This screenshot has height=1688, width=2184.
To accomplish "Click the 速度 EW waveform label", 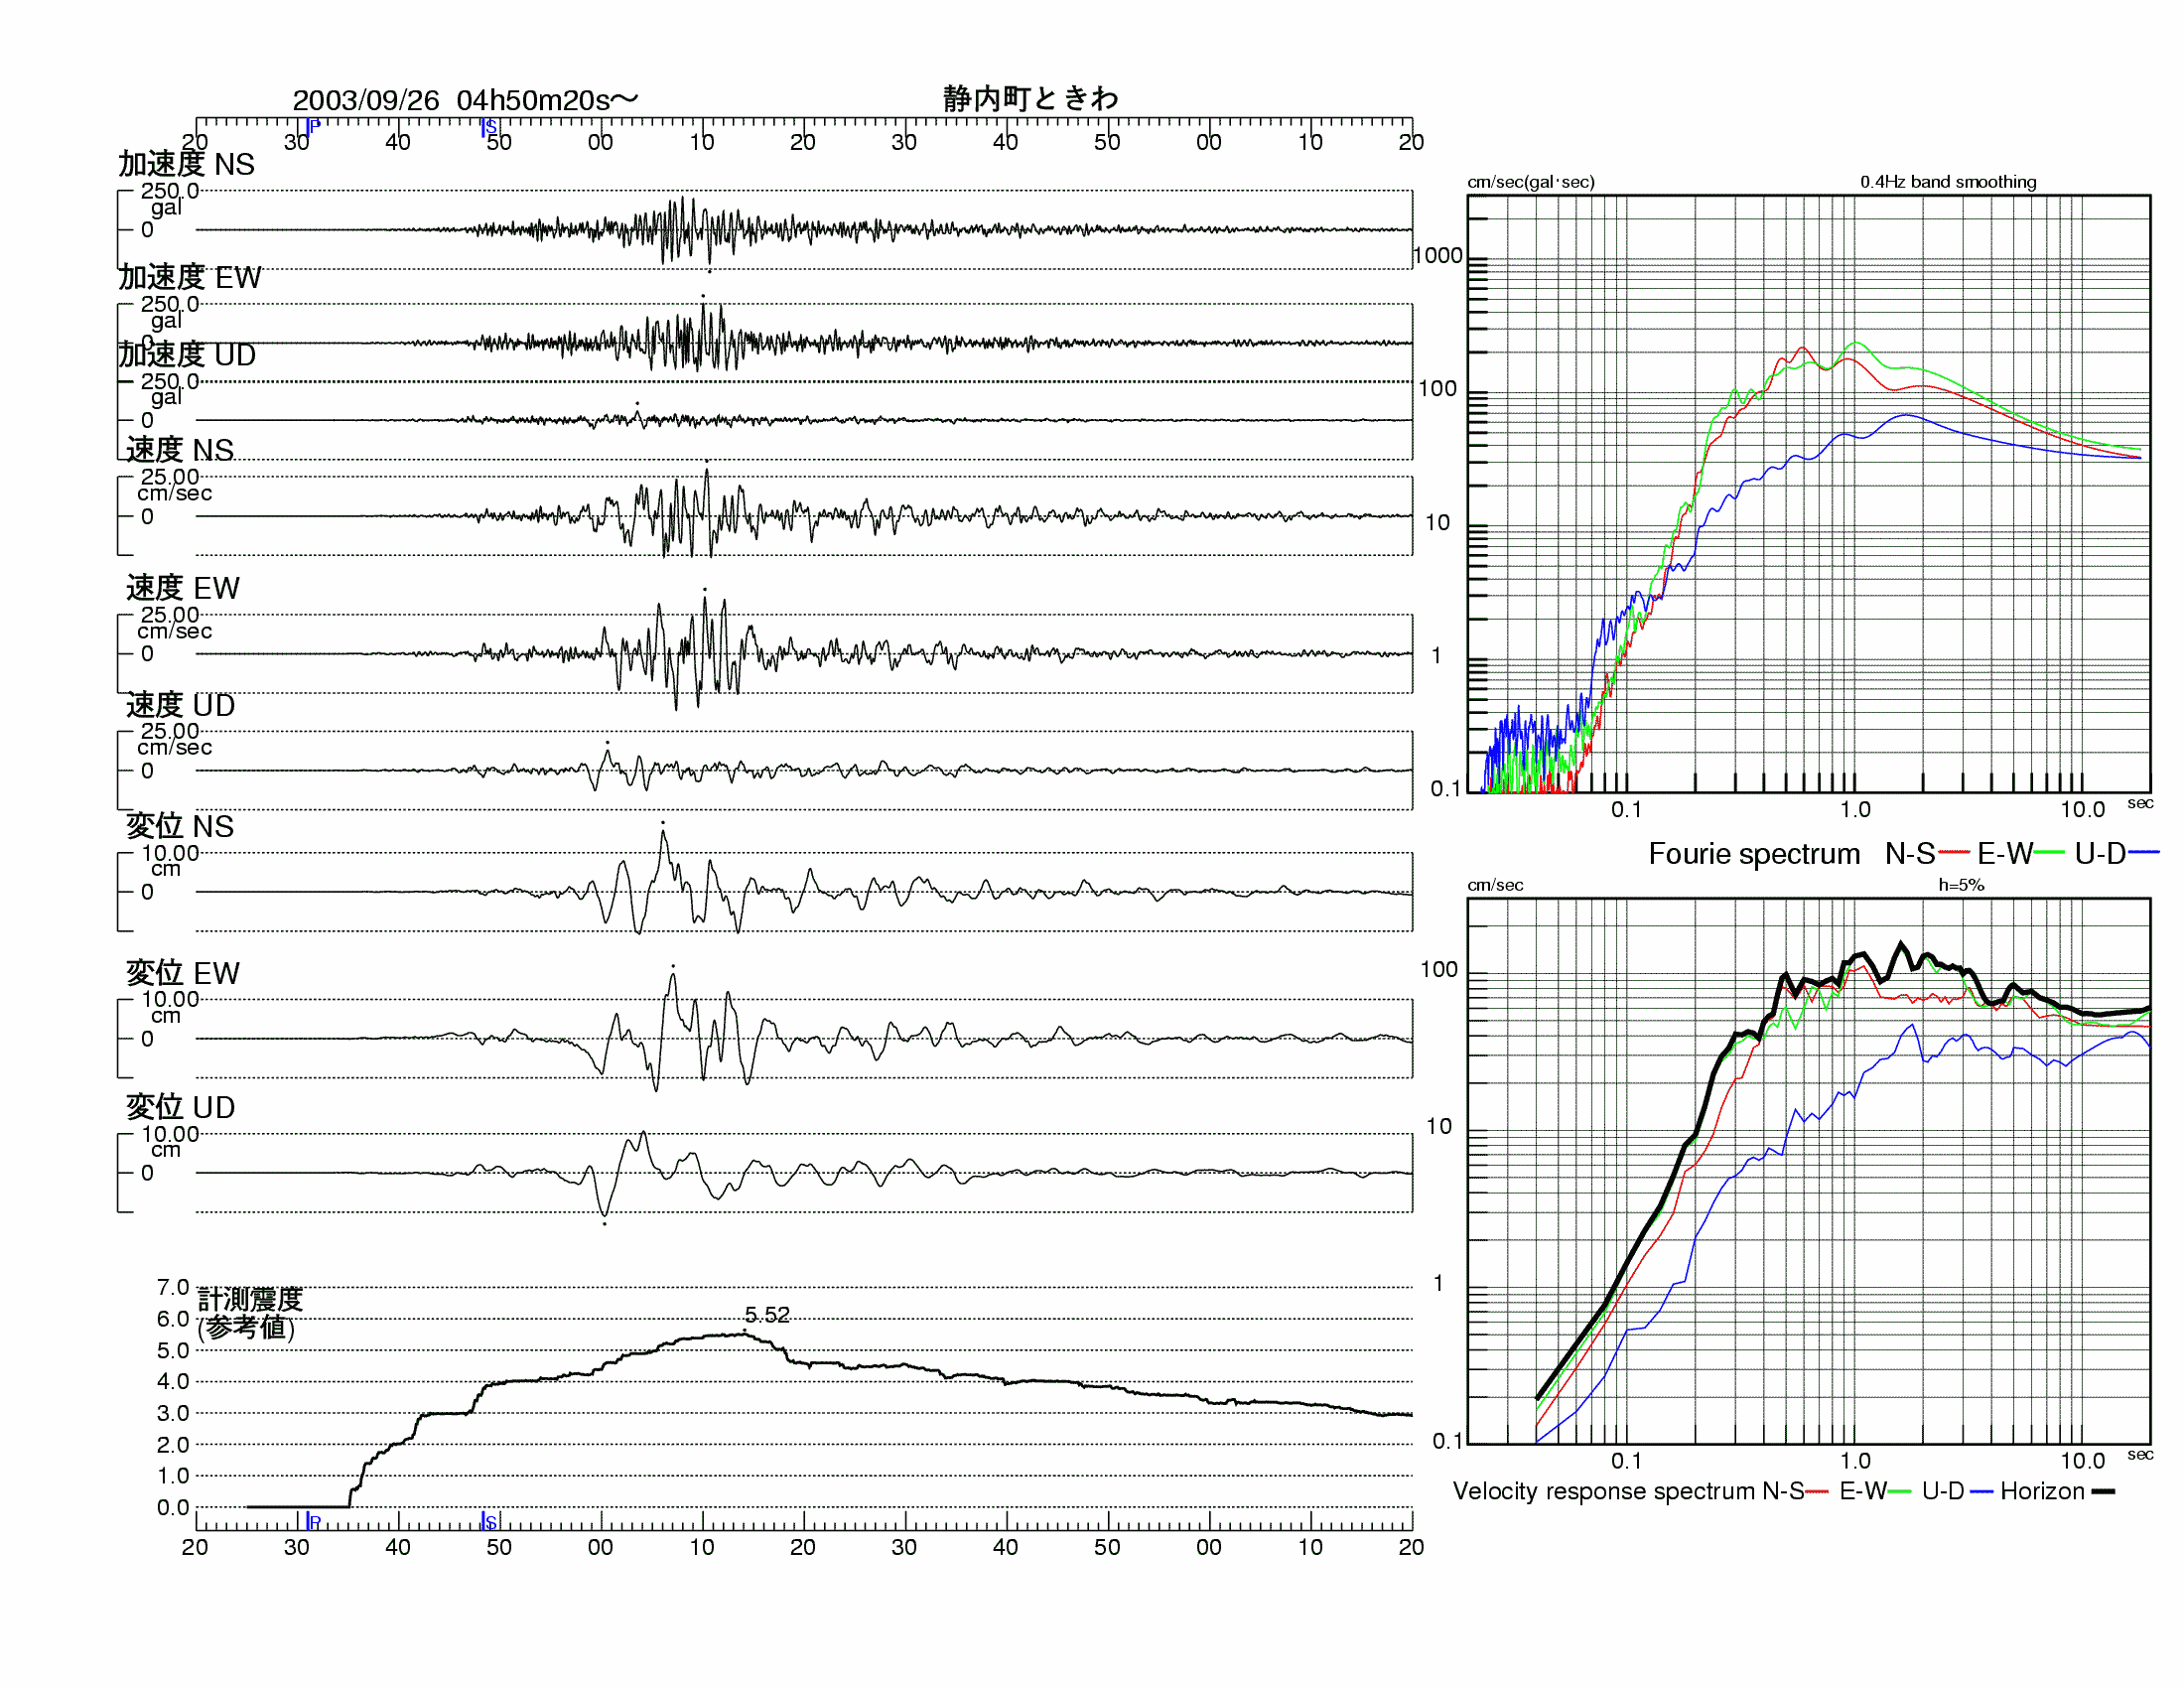I will point(183,588).
